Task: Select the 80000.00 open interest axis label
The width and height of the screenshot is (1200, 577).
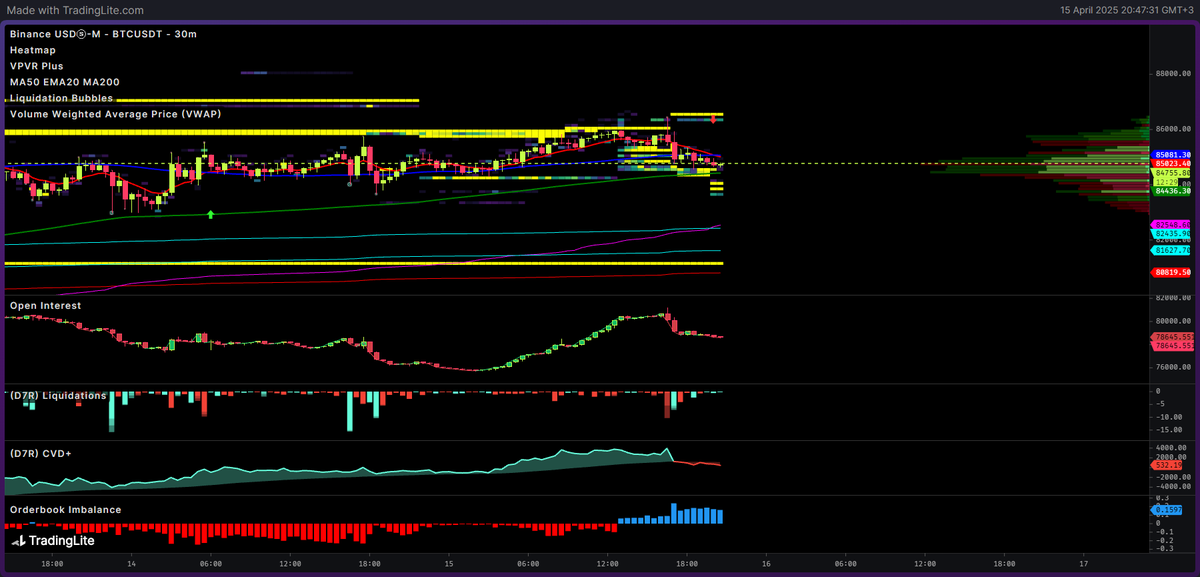Action: point(1174,321)
